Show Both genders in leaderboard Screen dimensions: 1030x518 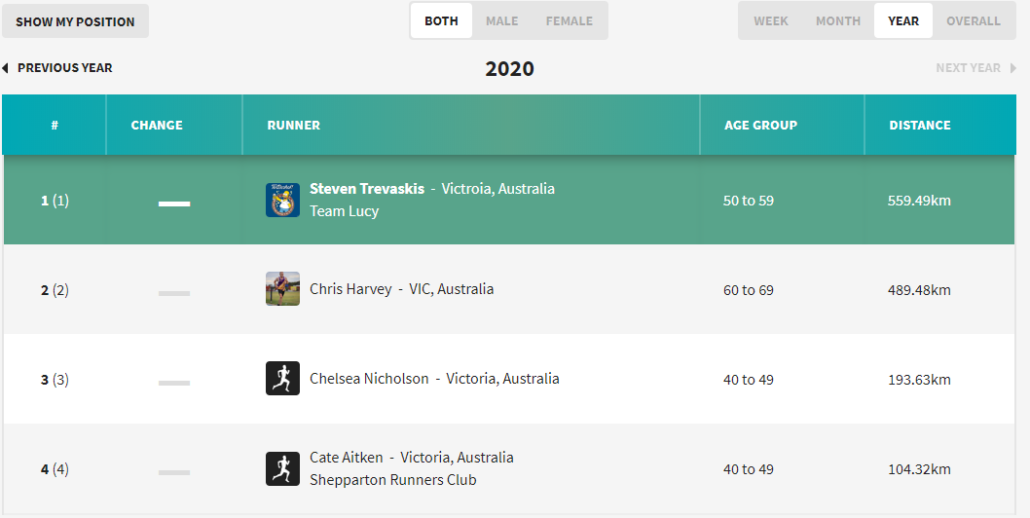441,21
